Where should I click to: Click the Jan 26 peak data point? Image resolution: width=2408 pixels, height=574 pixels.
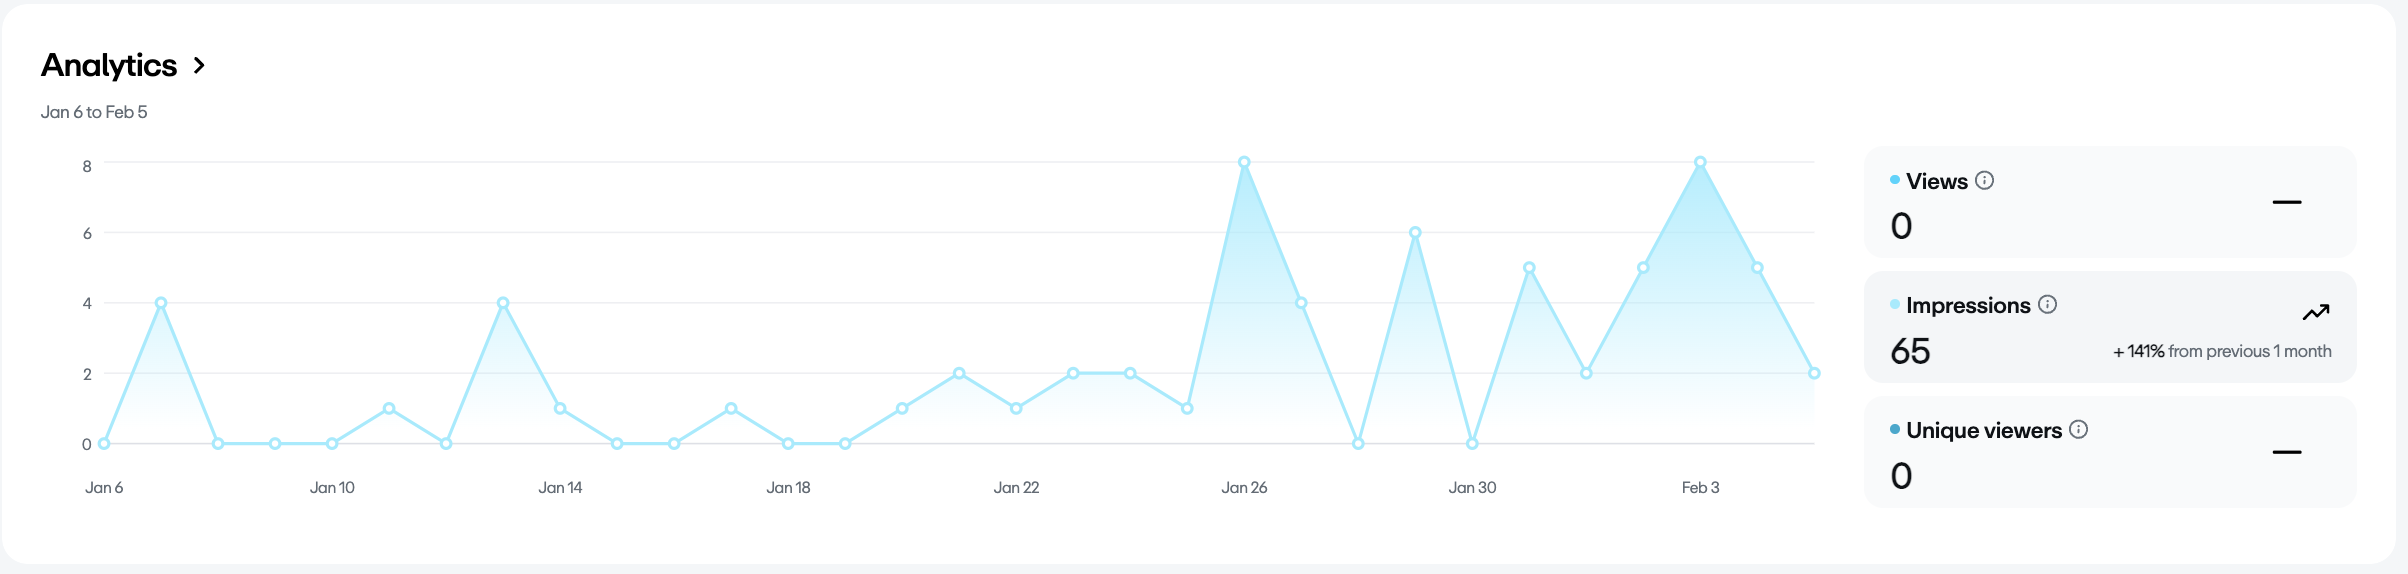(x=1244, y=162)
